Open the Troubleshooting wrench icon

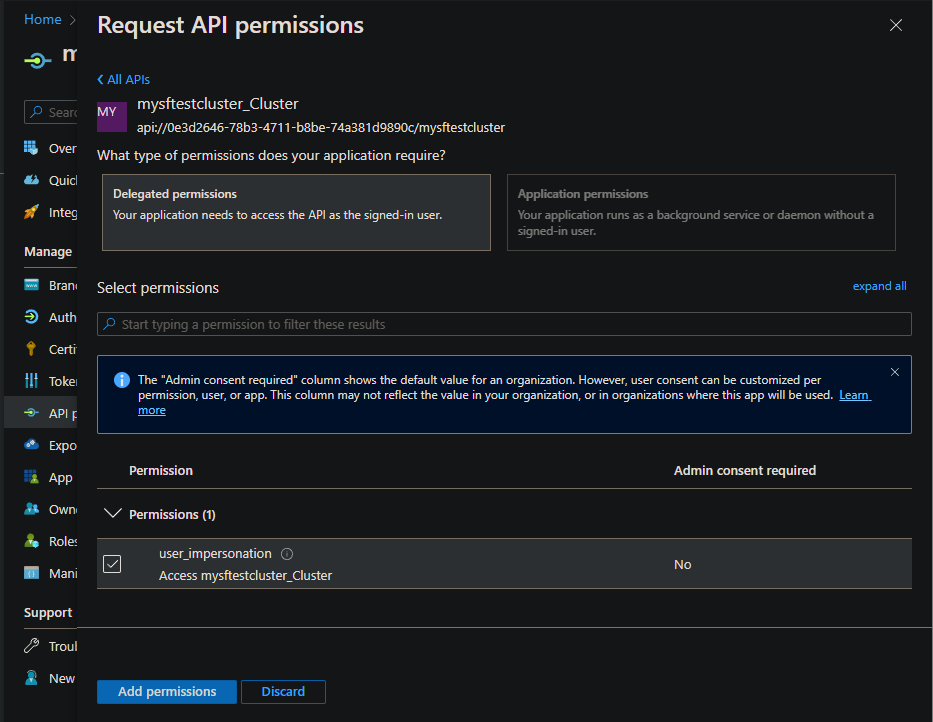coord(31,646)
